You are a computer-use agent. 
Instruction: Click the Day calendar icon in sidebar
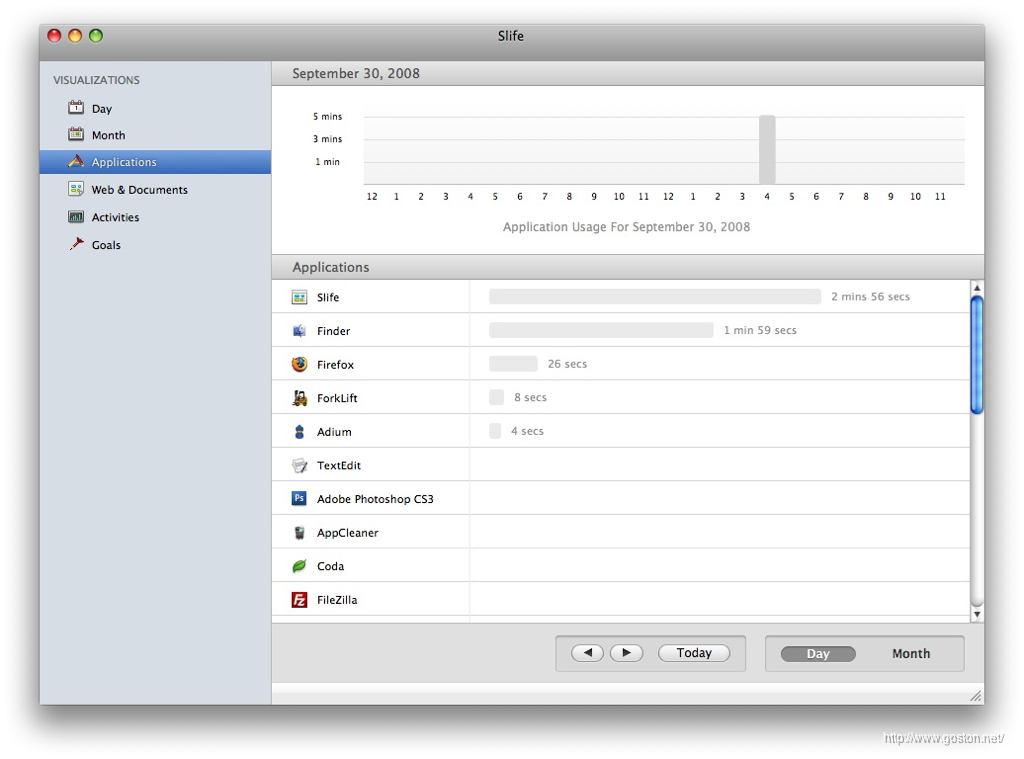[x=76, y=107]
